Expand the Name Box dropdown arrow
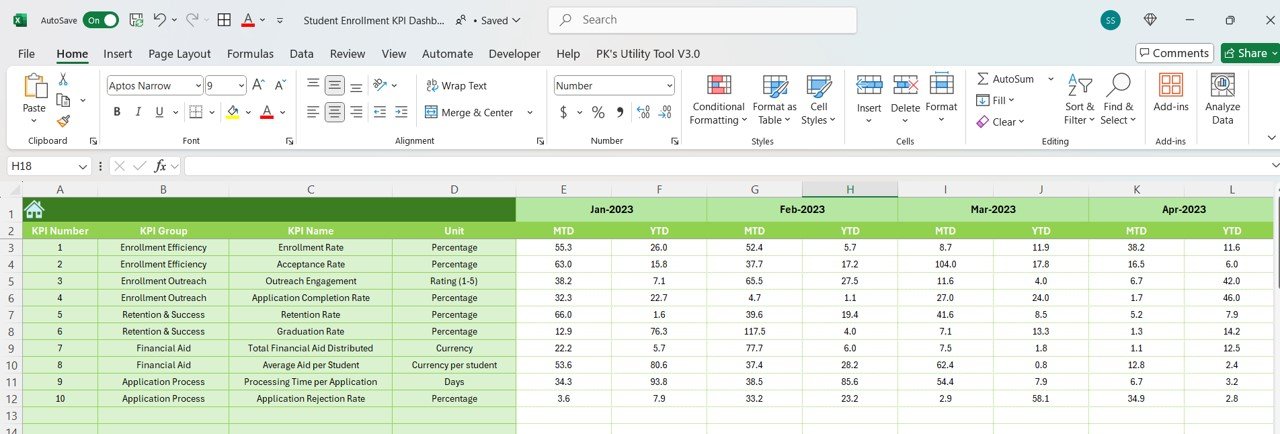The width and height of the screenshot is (1280, 434). [x=83, y=166]
